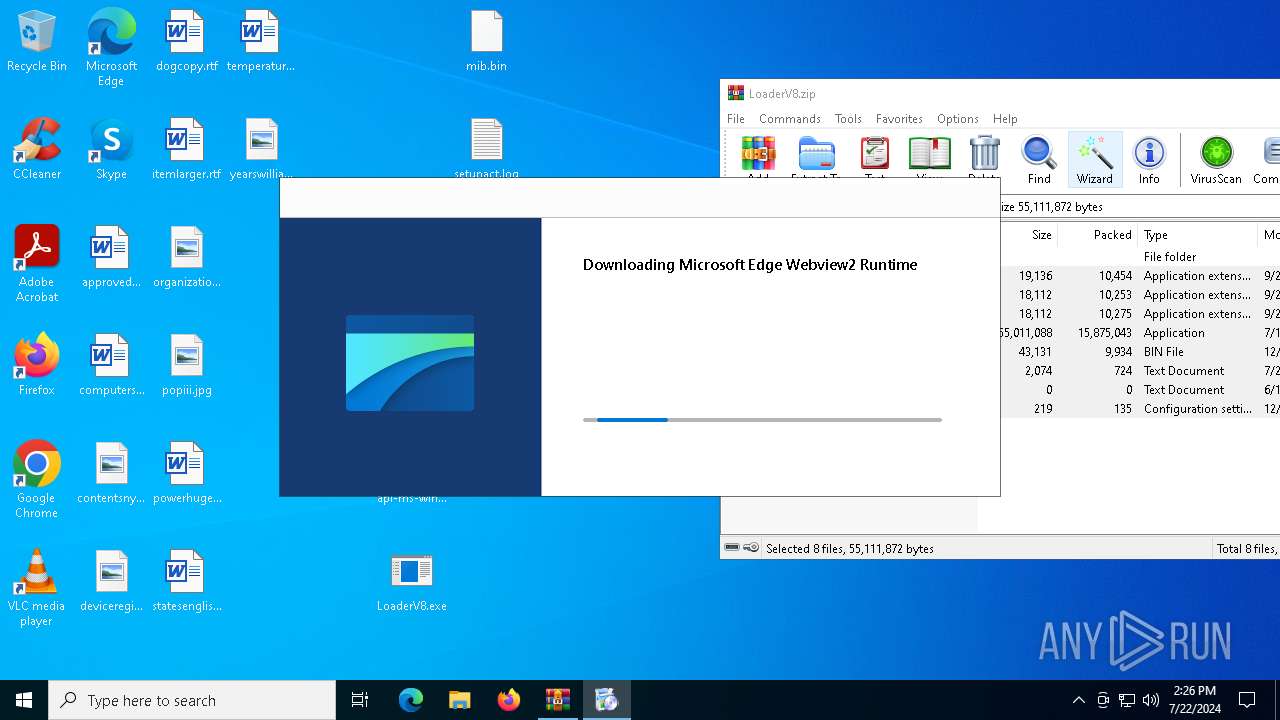This screenshot has width=1280, height=720.
Task: Select the organizatio... image file
Action: (x=186, y=258)
